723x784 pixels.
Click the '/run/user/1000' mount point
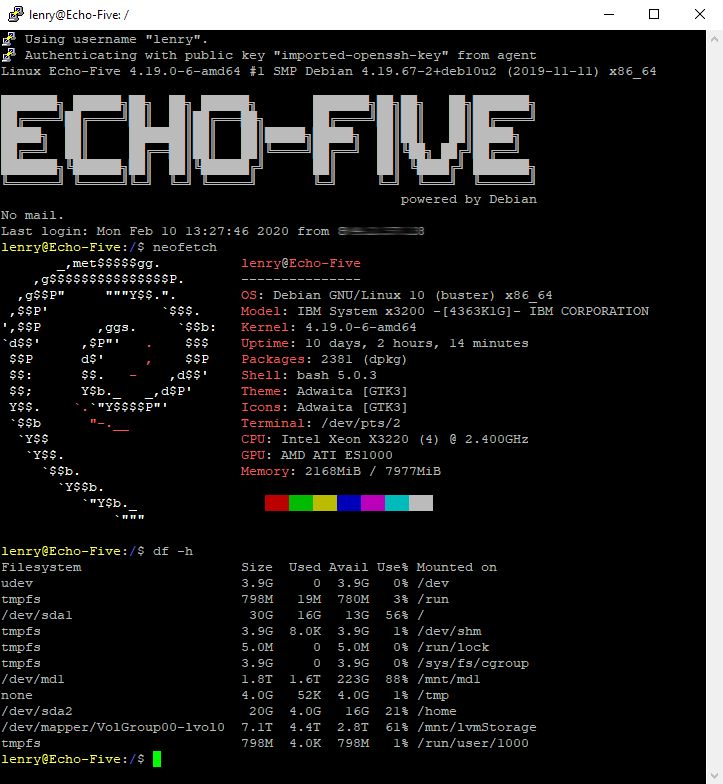(x=473, y=743)
